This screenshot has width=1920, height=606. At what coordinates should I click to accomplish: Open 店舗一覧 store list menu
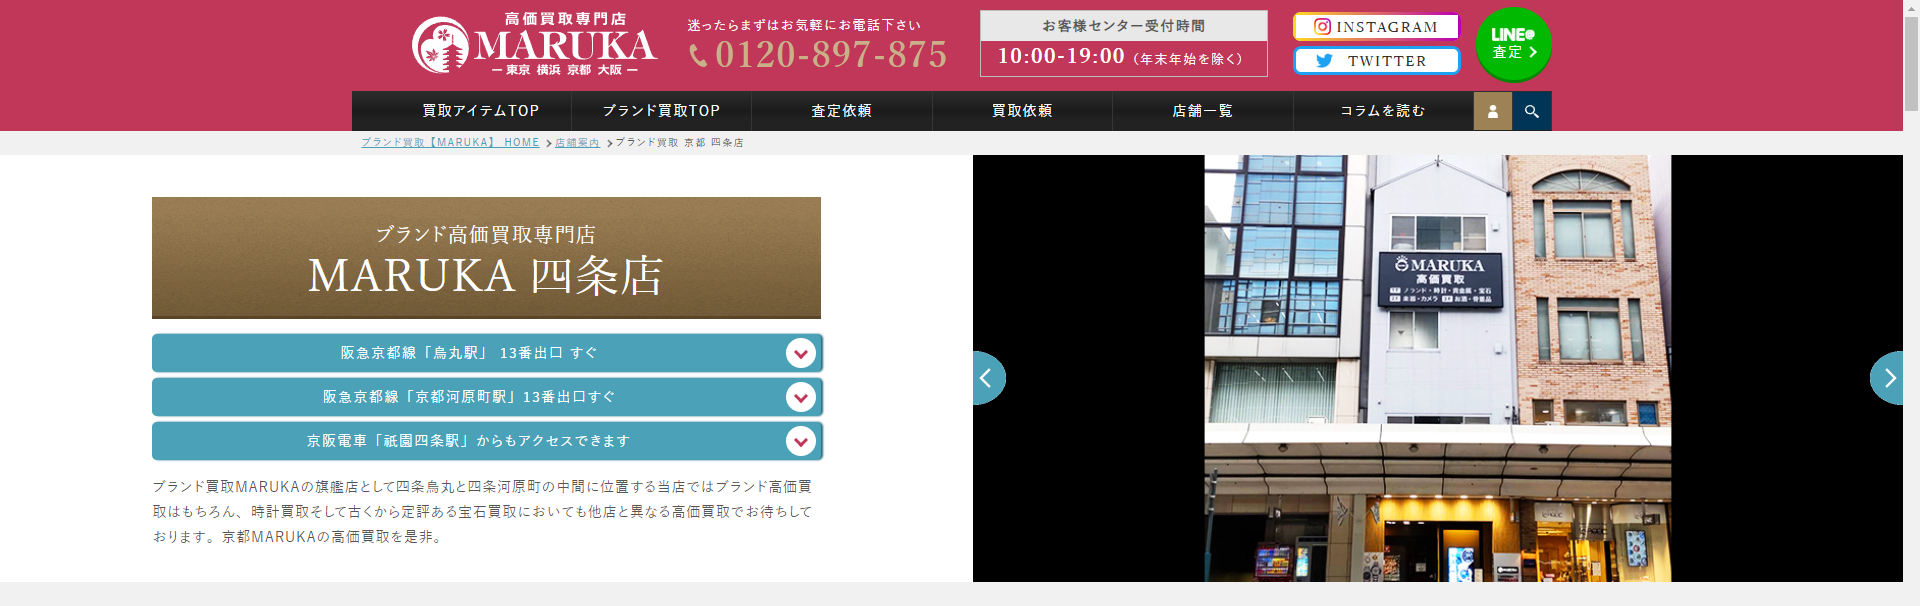[1202, 111]
